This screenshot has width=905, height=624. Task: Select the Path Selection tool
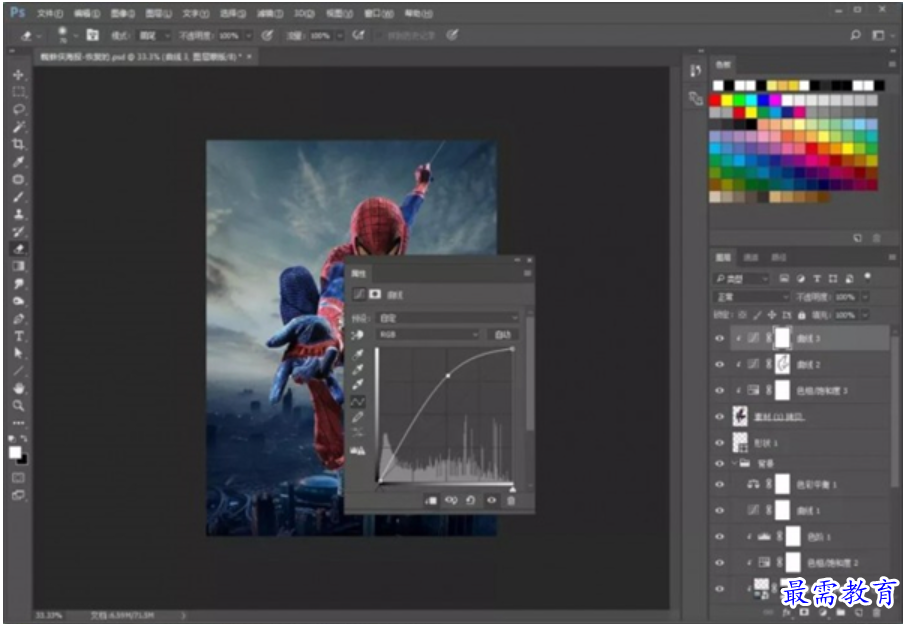(18, 353)
